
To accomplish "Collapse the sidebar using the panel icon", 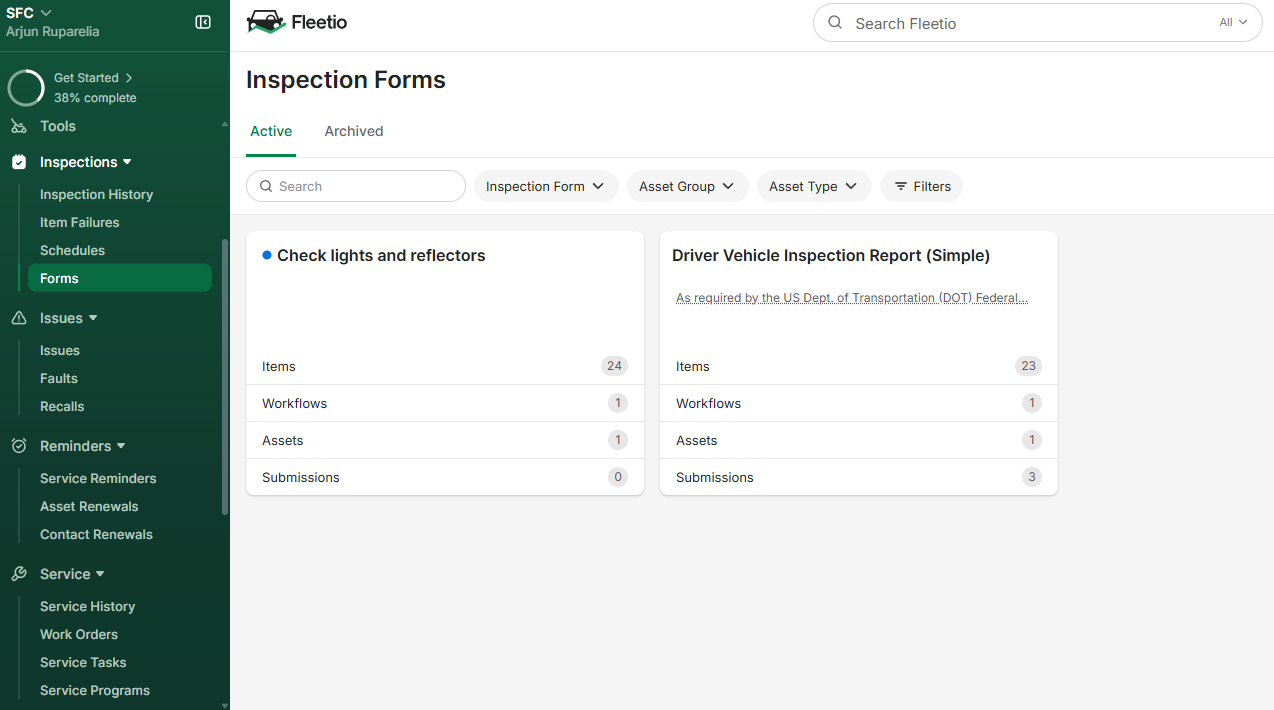I will click(x=203, y=22).
